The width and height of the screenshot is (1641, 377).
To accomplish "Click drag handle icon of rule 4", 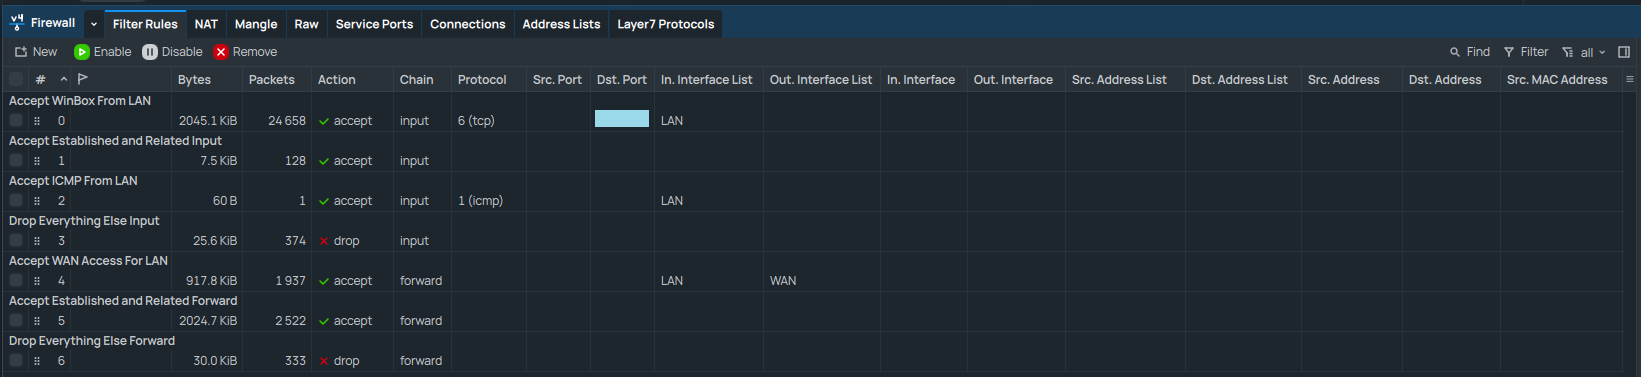I will point(37,281).
